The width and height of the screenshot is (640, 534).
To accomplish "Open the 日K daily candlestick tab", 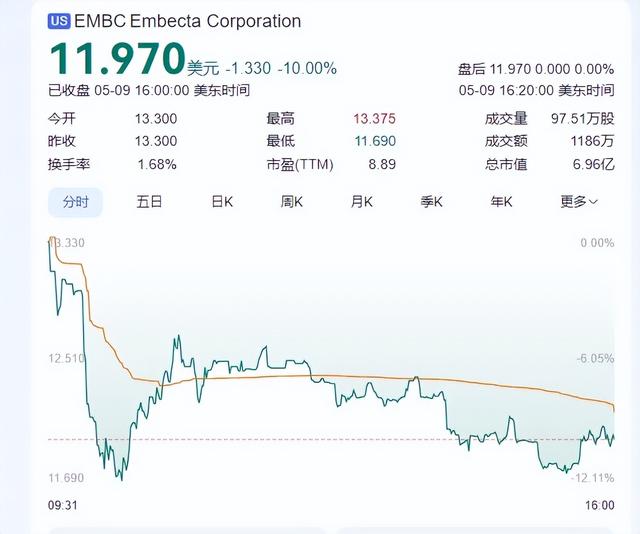I will 222,202.
